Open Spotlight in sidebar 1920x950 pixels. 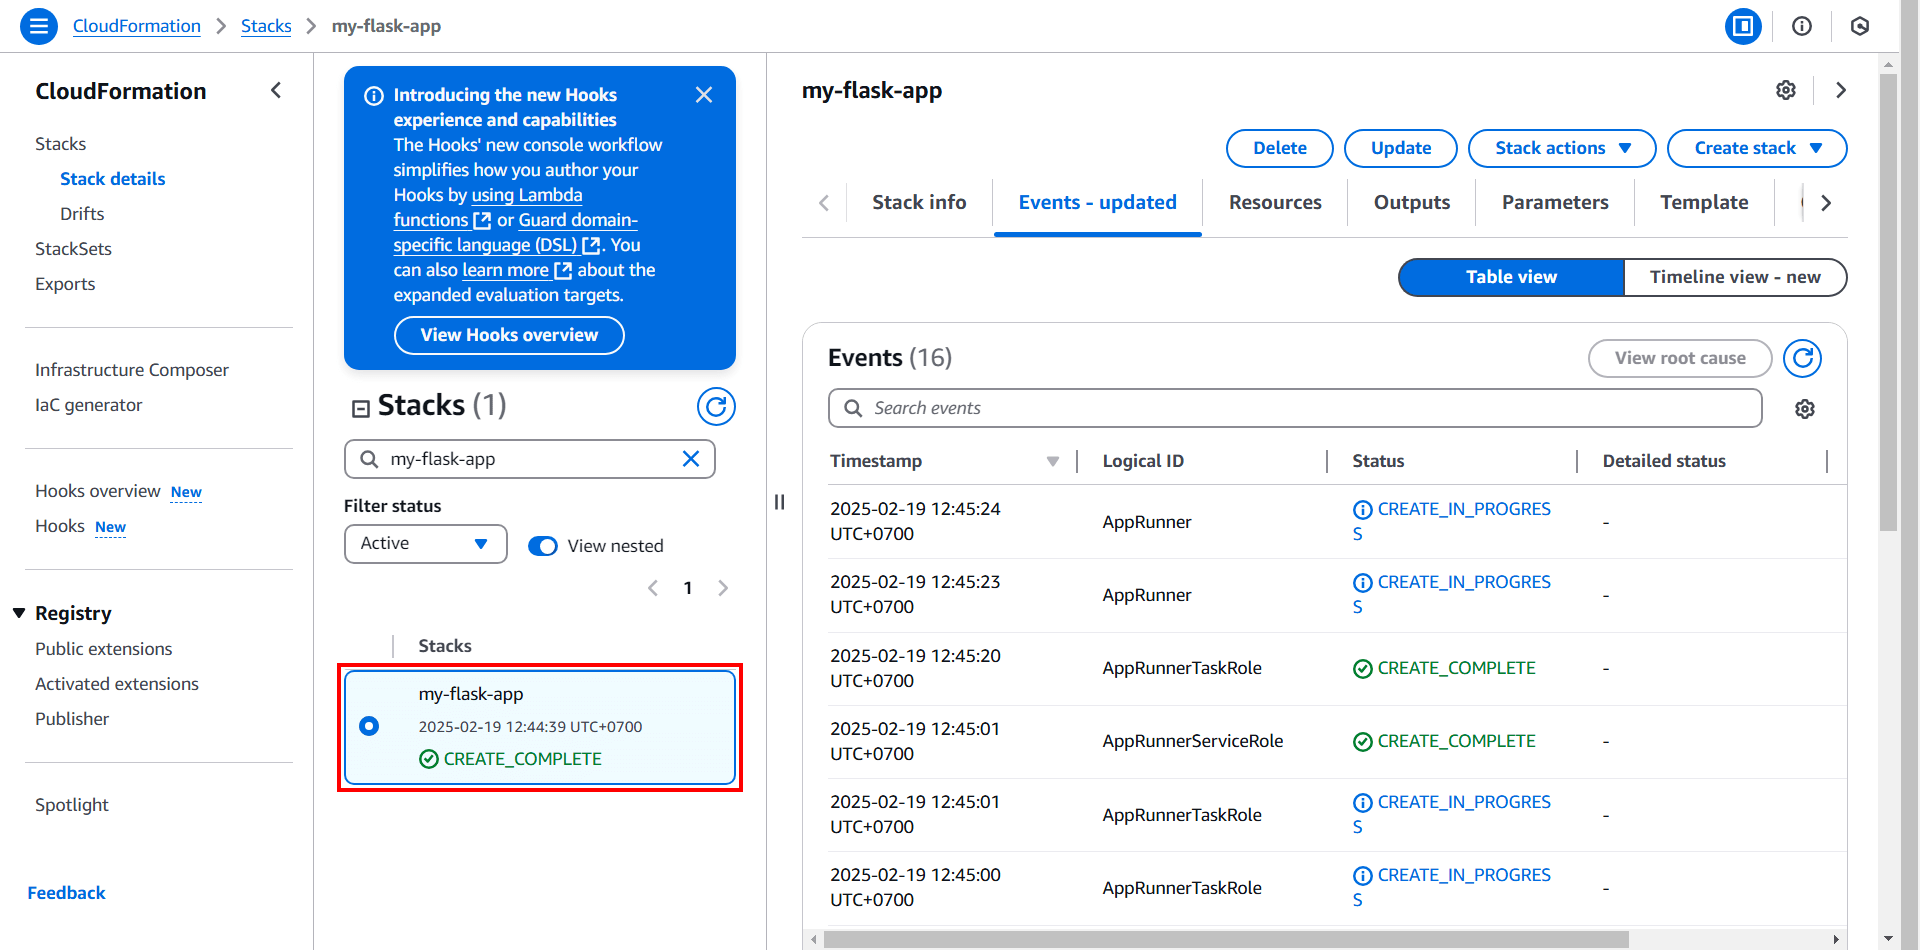click(x=72, y=805)
